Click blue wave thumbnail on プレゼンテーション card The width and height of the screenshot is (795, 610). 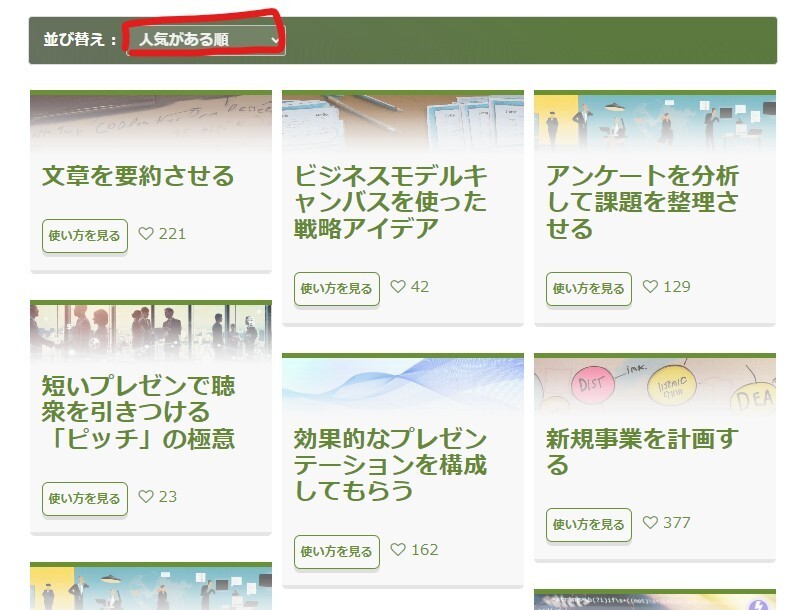[403, 386]
